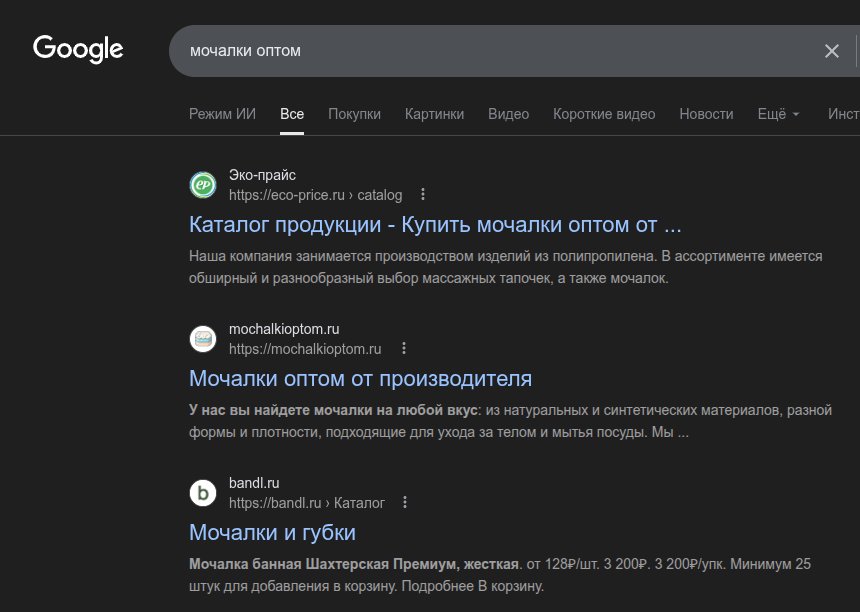
Task: Click the Эко-прайс site favicon
Action: click(203, 185)
